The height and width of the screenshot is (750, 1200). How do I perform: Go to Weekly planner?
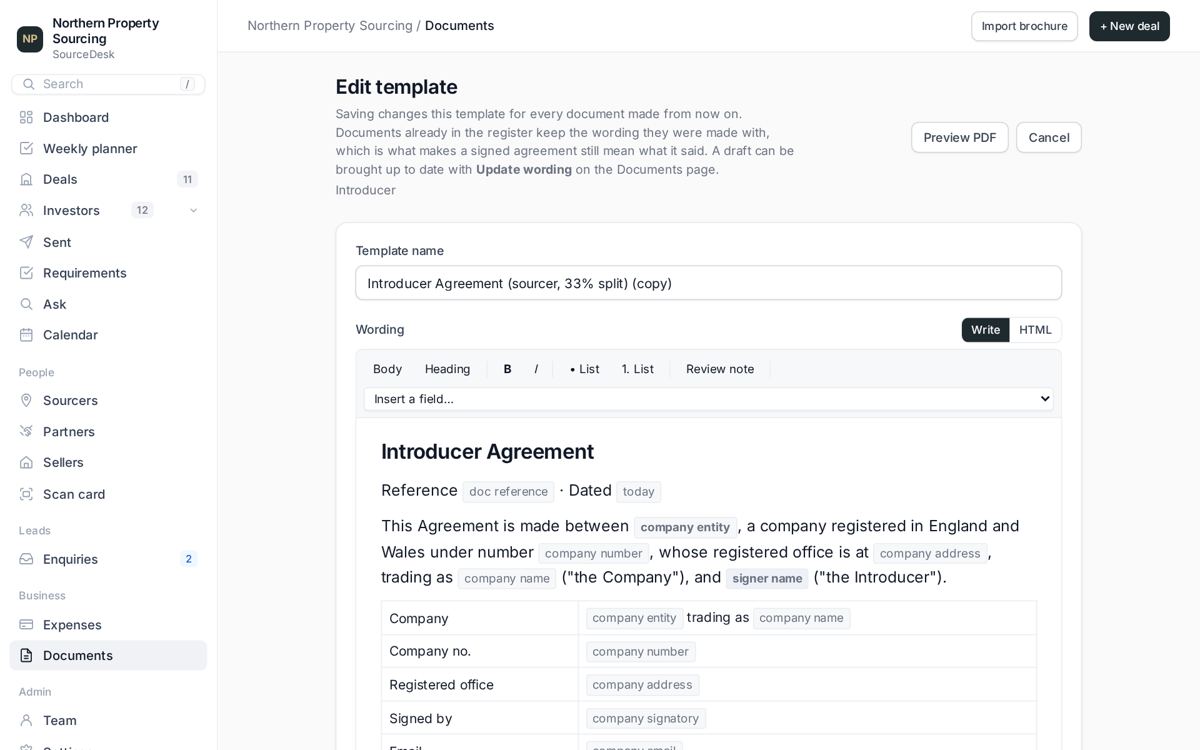click(x=108, y=148)
